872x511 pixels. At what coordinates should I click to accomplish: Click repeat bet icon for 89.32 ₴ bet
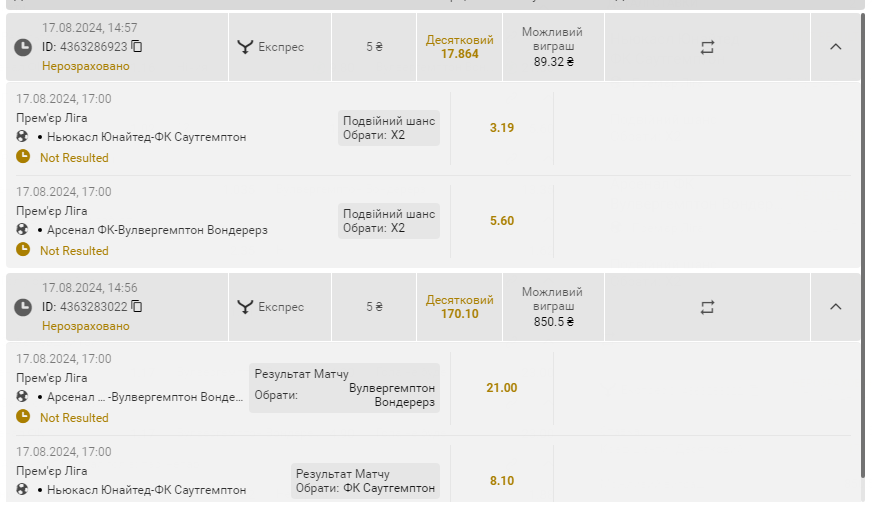pyautogui.click(x=707, y=47)
